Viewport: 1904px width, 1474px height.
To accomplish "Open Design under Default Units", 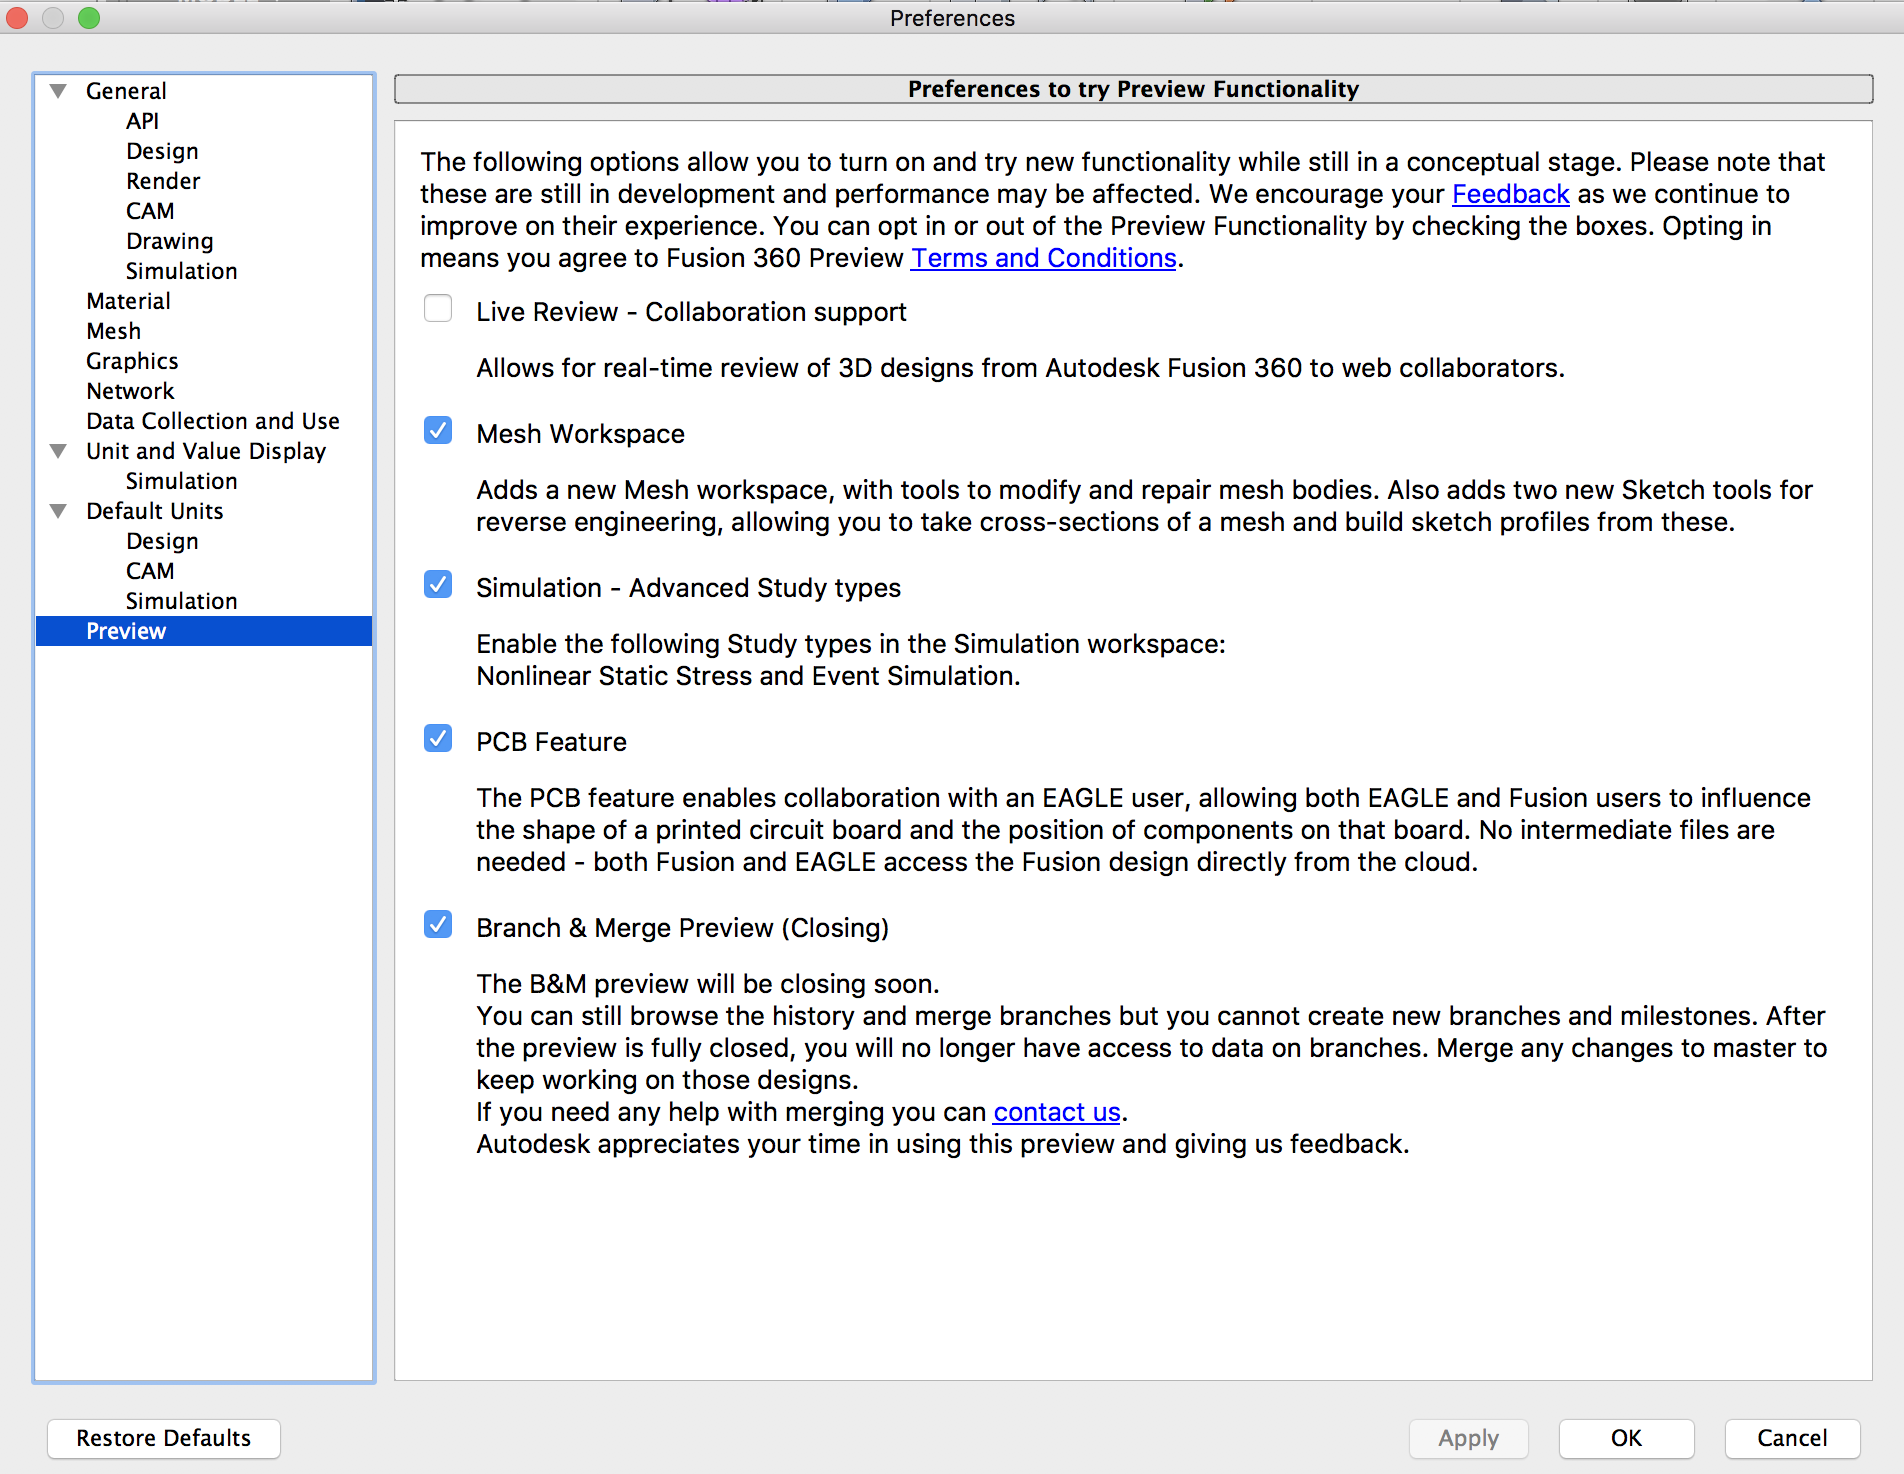I will click(162, 541).
